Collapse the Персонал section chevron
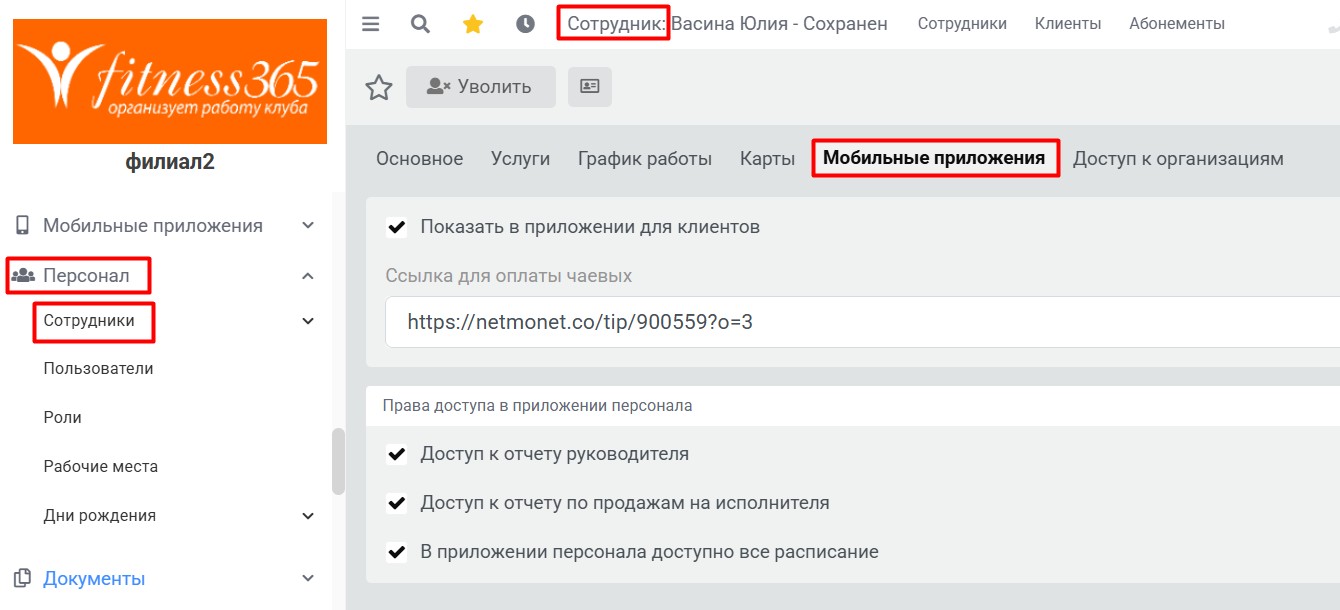The image size is (1340, 610). [x=308, y=275]
